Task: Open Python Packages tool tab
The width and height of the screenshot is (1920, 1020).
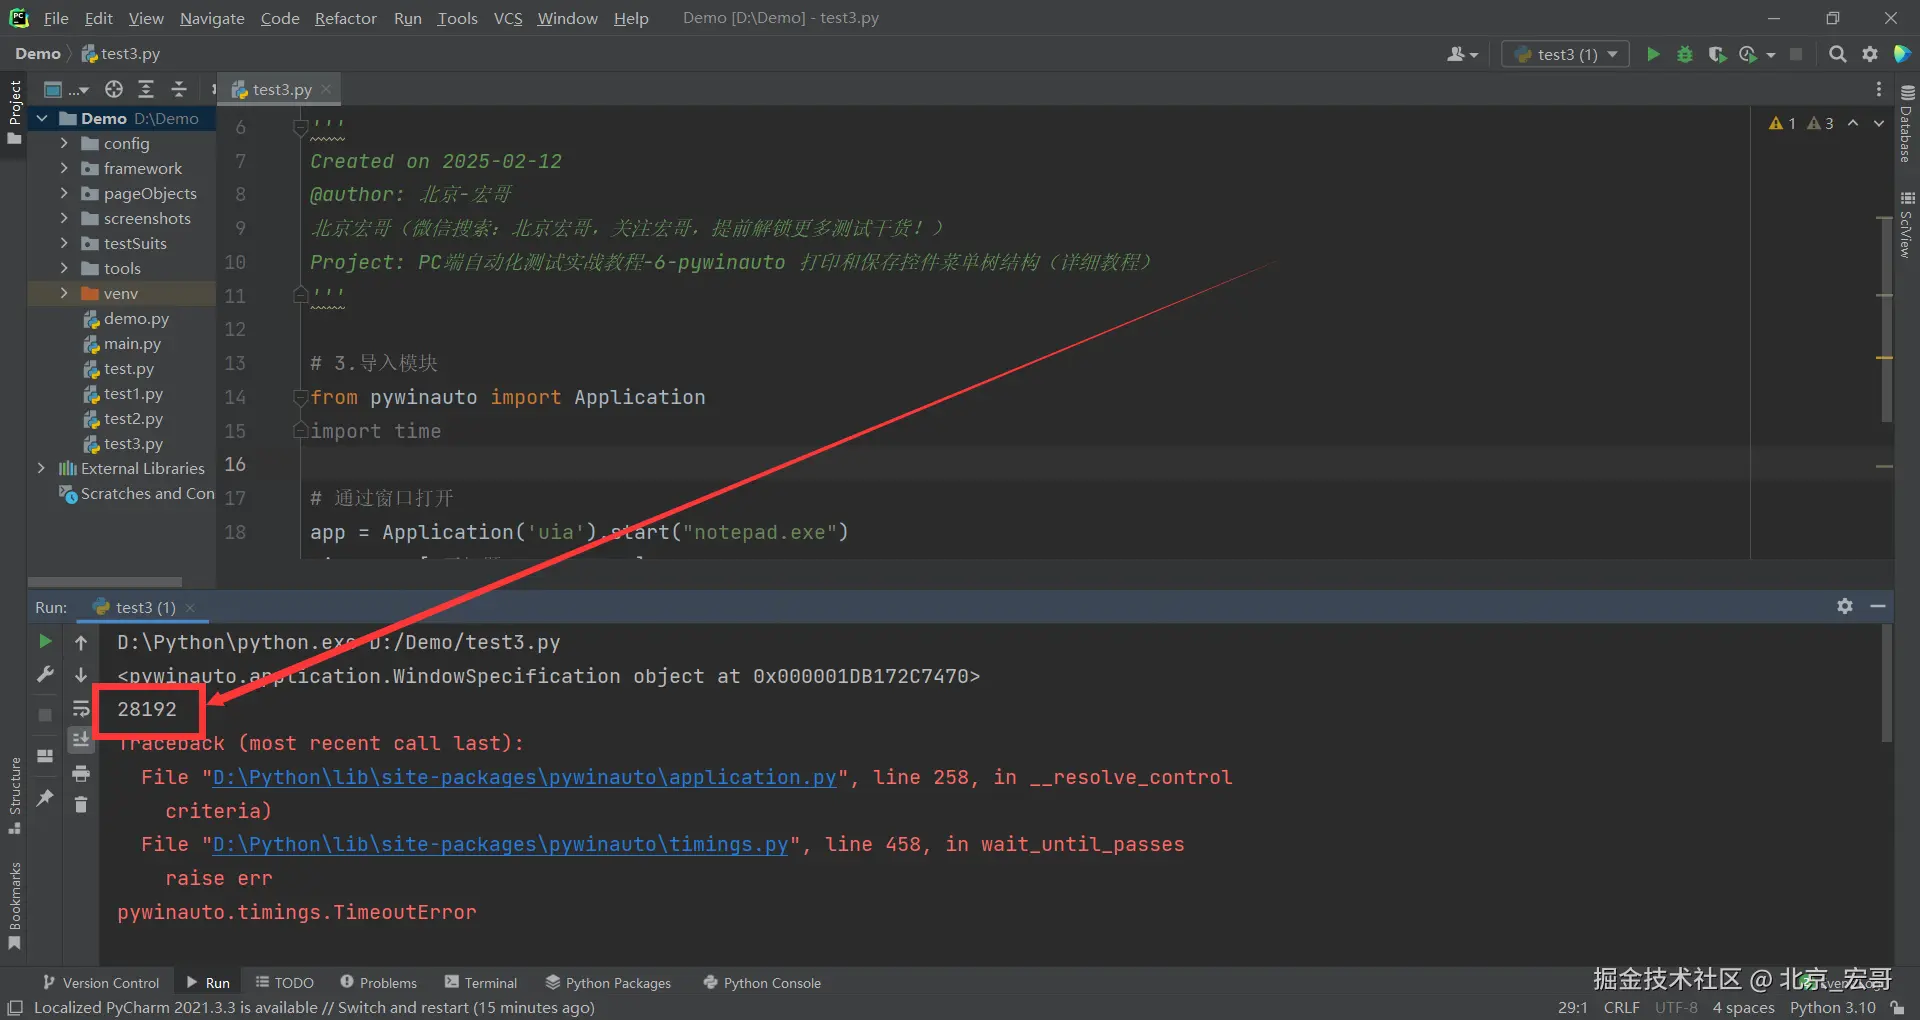Action: coord(608,983)
